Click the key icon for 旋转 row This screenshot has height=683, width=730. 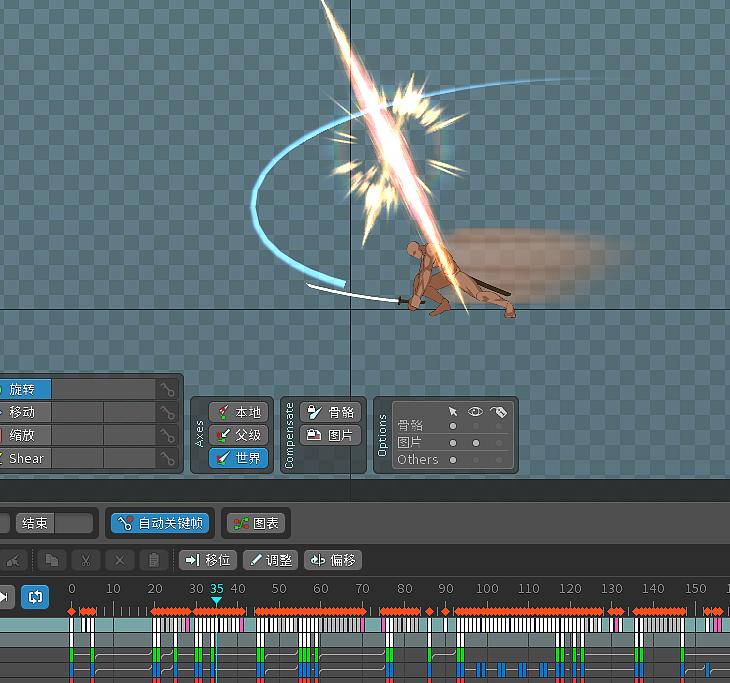pyautogui.click(x=168, y=389)
